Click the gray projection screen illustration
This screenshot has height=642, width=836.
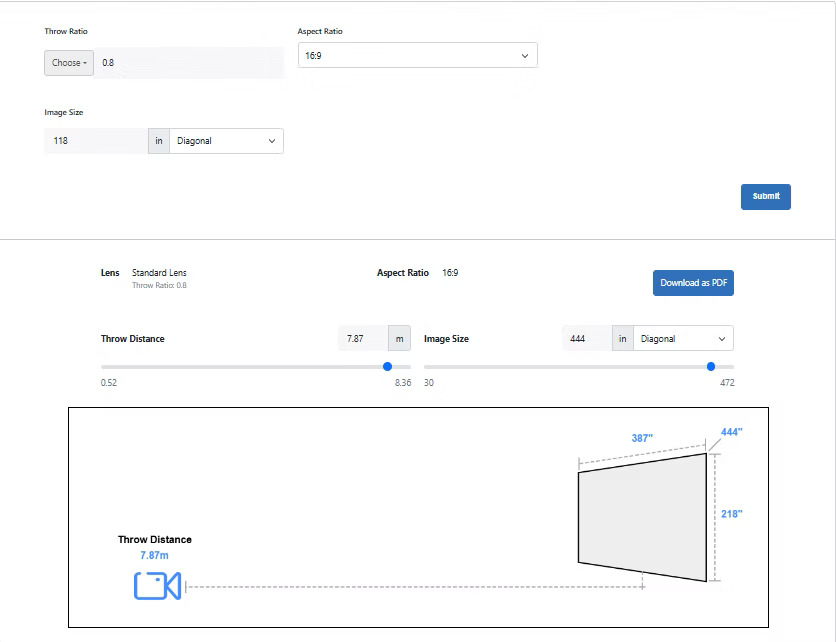(x=642, y=516)
